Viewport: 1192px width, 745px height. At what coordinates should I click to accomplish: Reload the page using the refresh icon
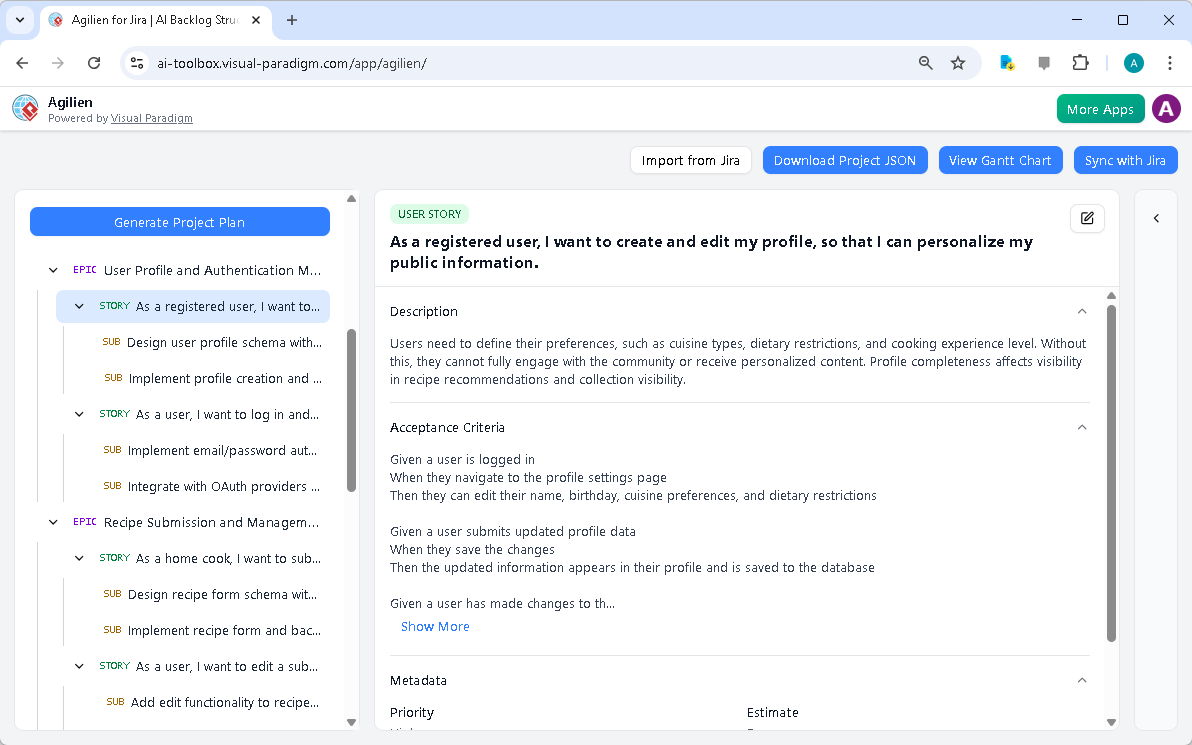(x=93, y=62)
